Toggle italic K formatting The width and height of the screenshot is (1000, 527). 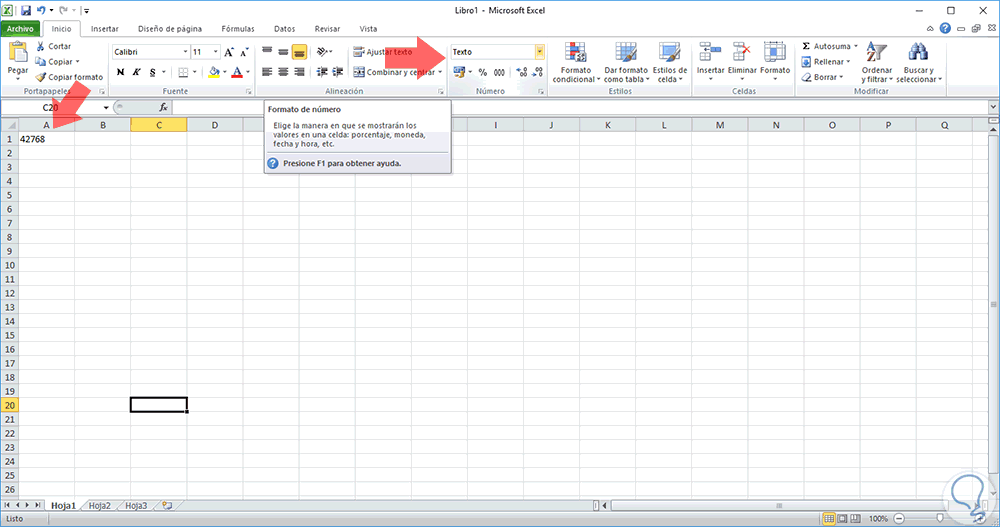pos(136,72)
